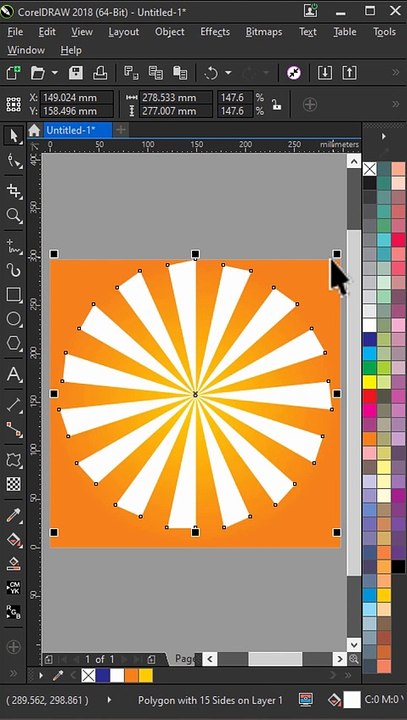Select the Rectangle tool
The image size is (407, 720).
click(13, 295)
